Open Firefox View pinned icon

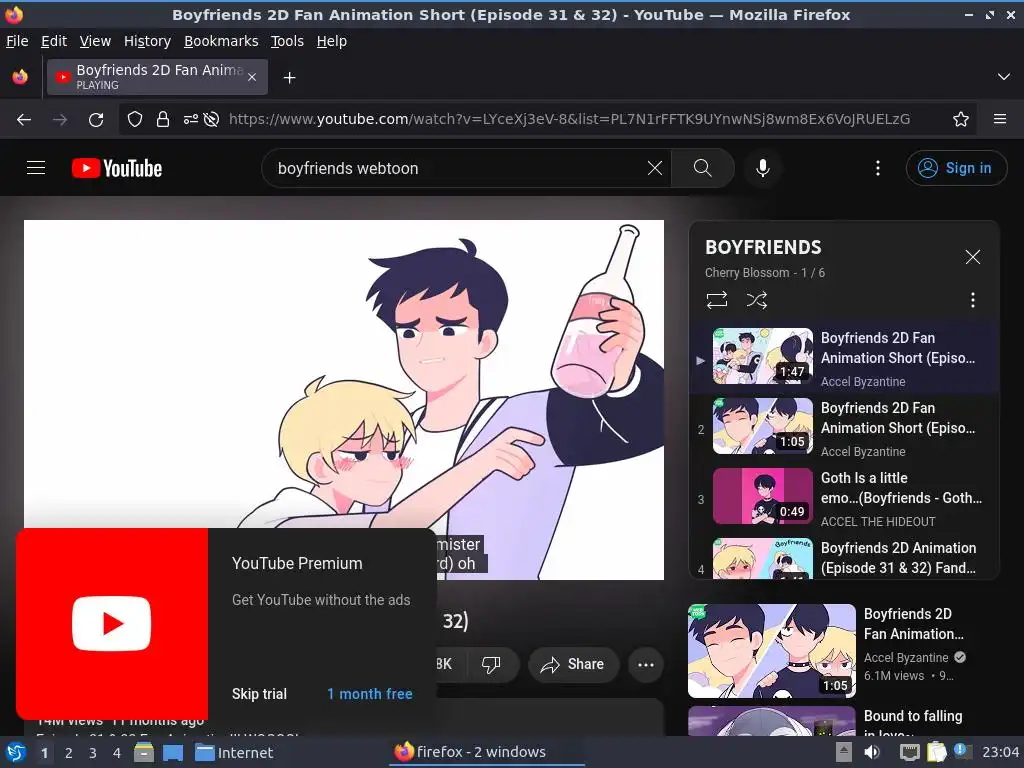(20, 77)
